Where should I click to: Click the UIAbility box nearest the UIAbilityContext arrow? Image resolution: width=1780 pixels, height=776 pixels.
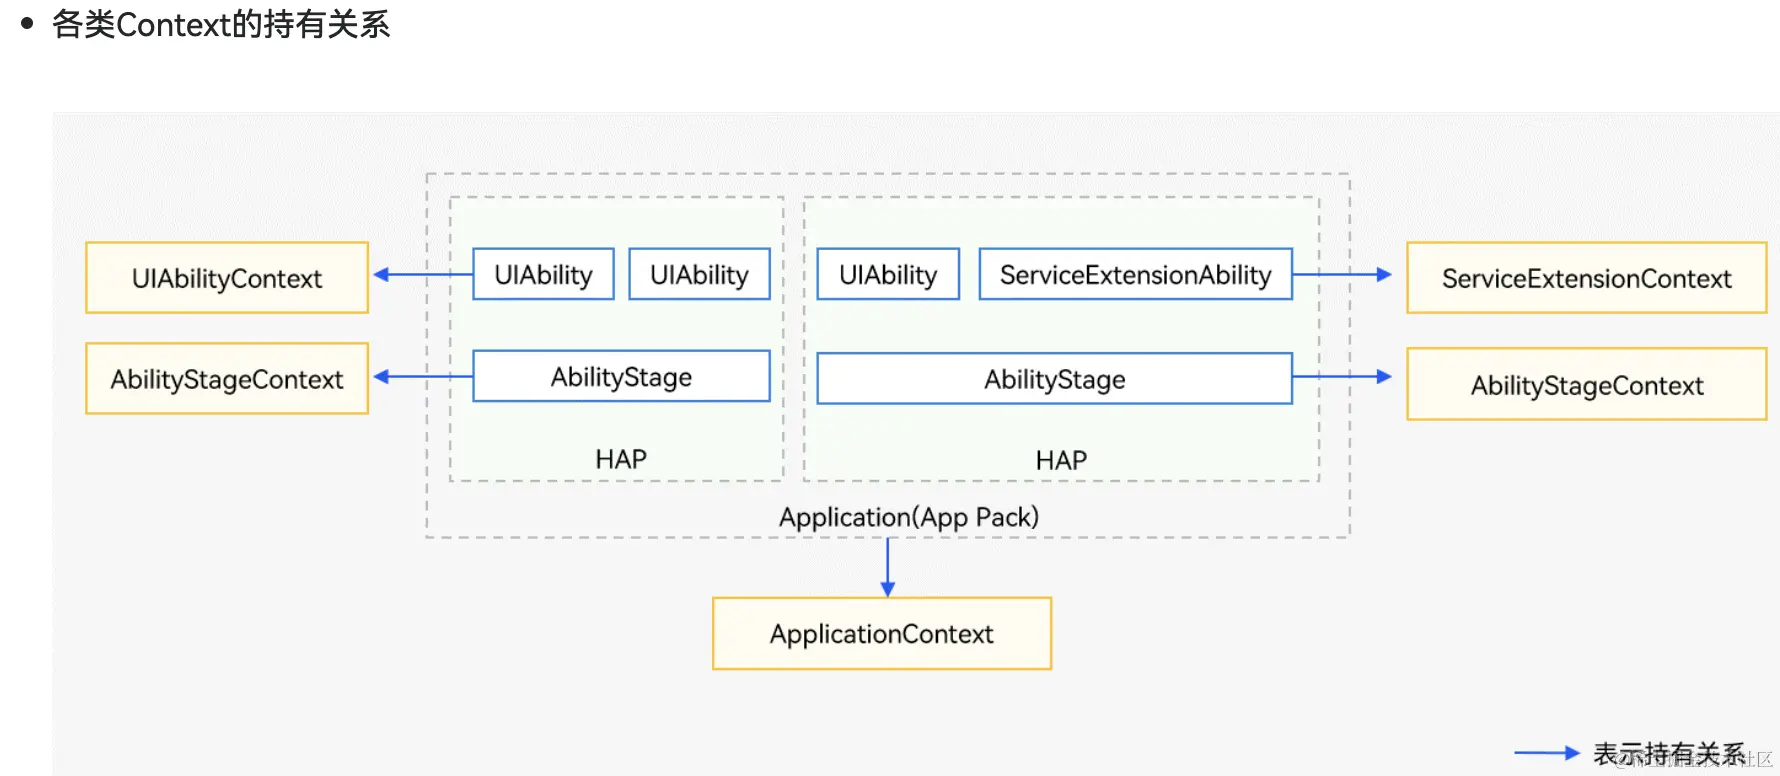pyautogui.click(x=543, y=275)
